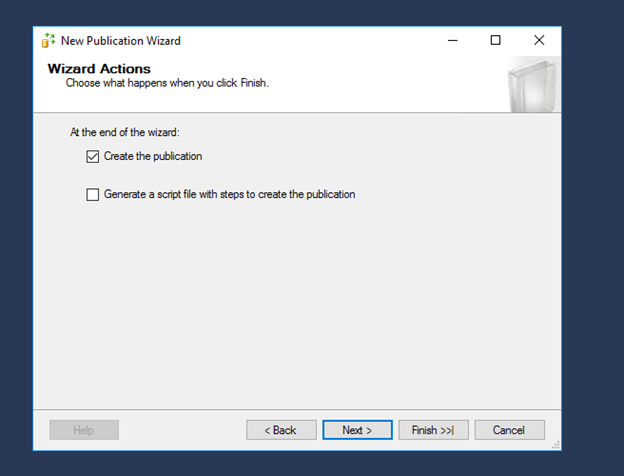Go back with the < Back button
Viewport: 624px width, 476px height.
(281, 430)
